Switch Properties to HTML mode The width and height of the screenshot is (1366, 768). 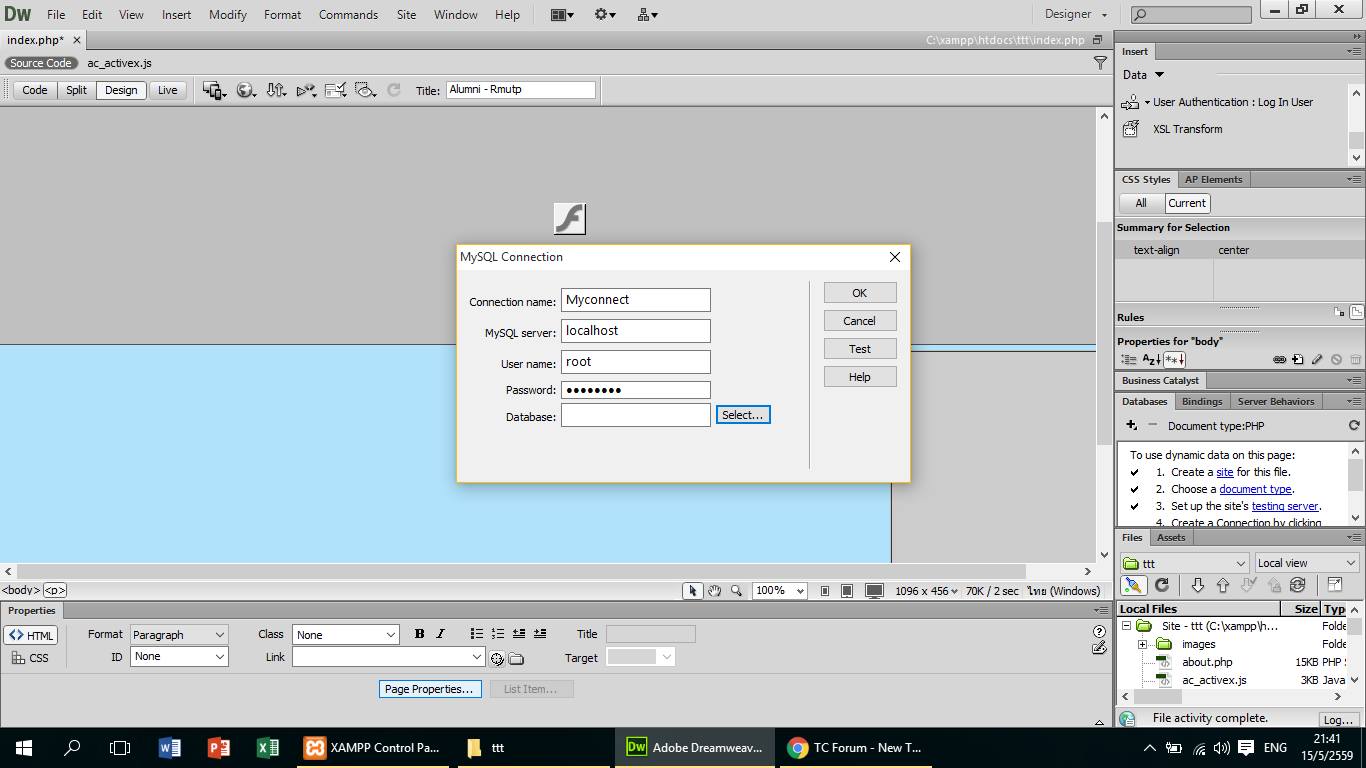click(x=31, y=635)
